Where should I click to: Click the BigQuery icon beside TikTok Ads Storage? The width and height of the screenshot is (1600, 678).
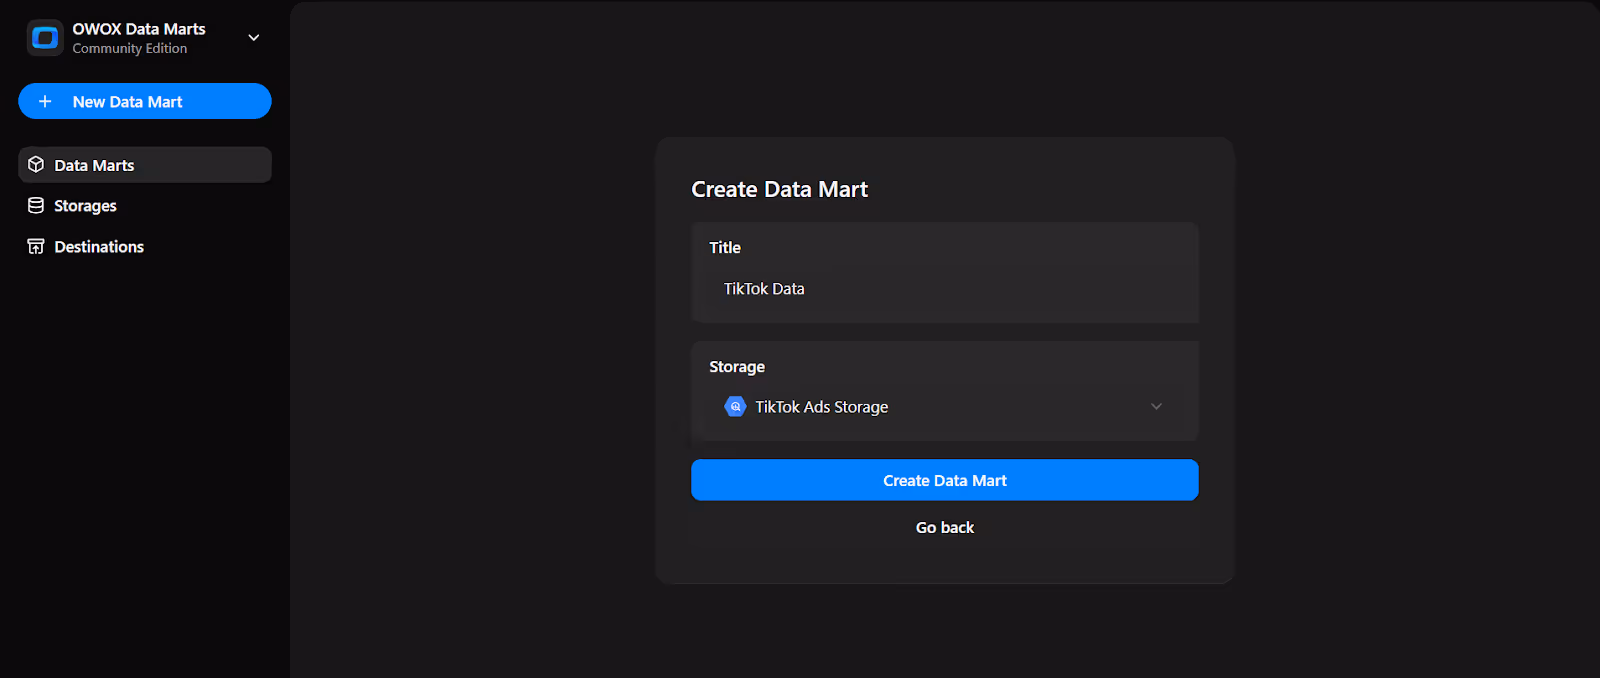tap(735, 407)
